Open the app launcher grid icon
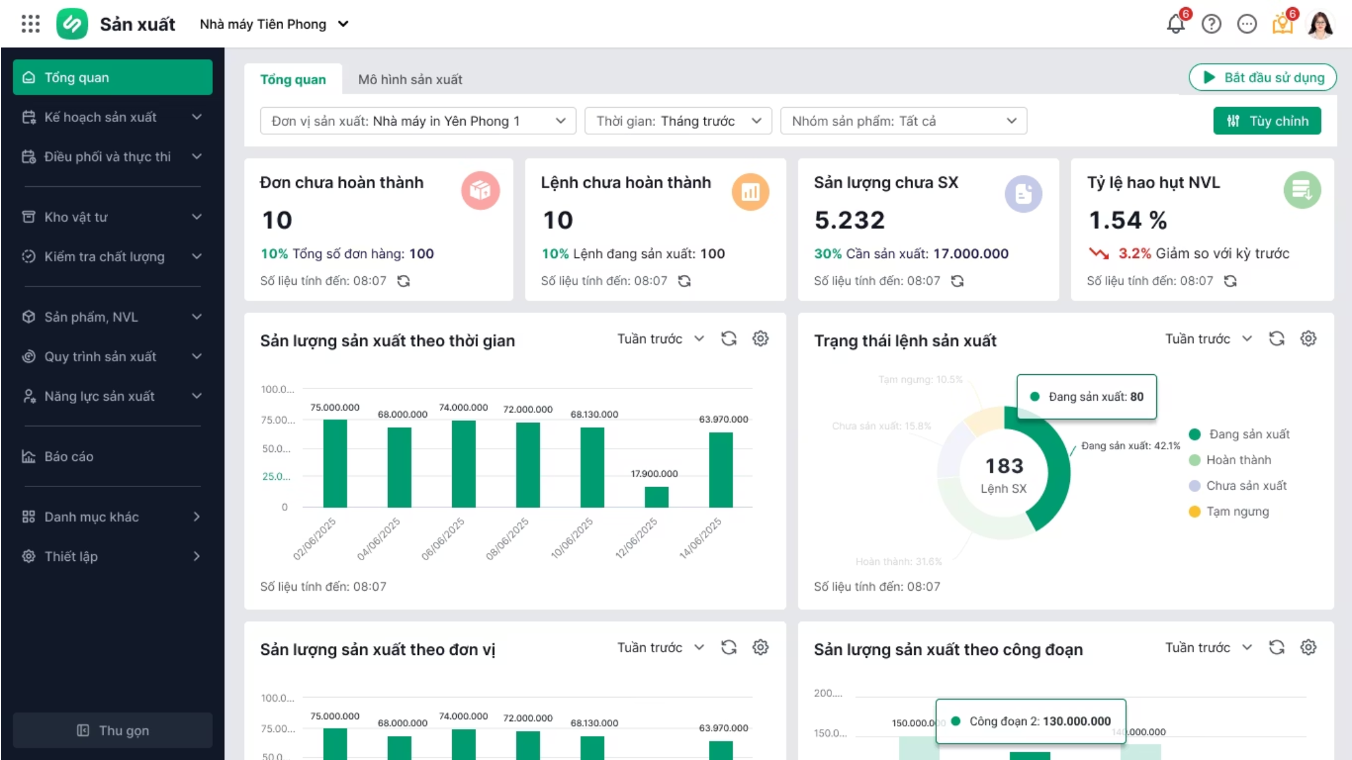 [30, 24]
